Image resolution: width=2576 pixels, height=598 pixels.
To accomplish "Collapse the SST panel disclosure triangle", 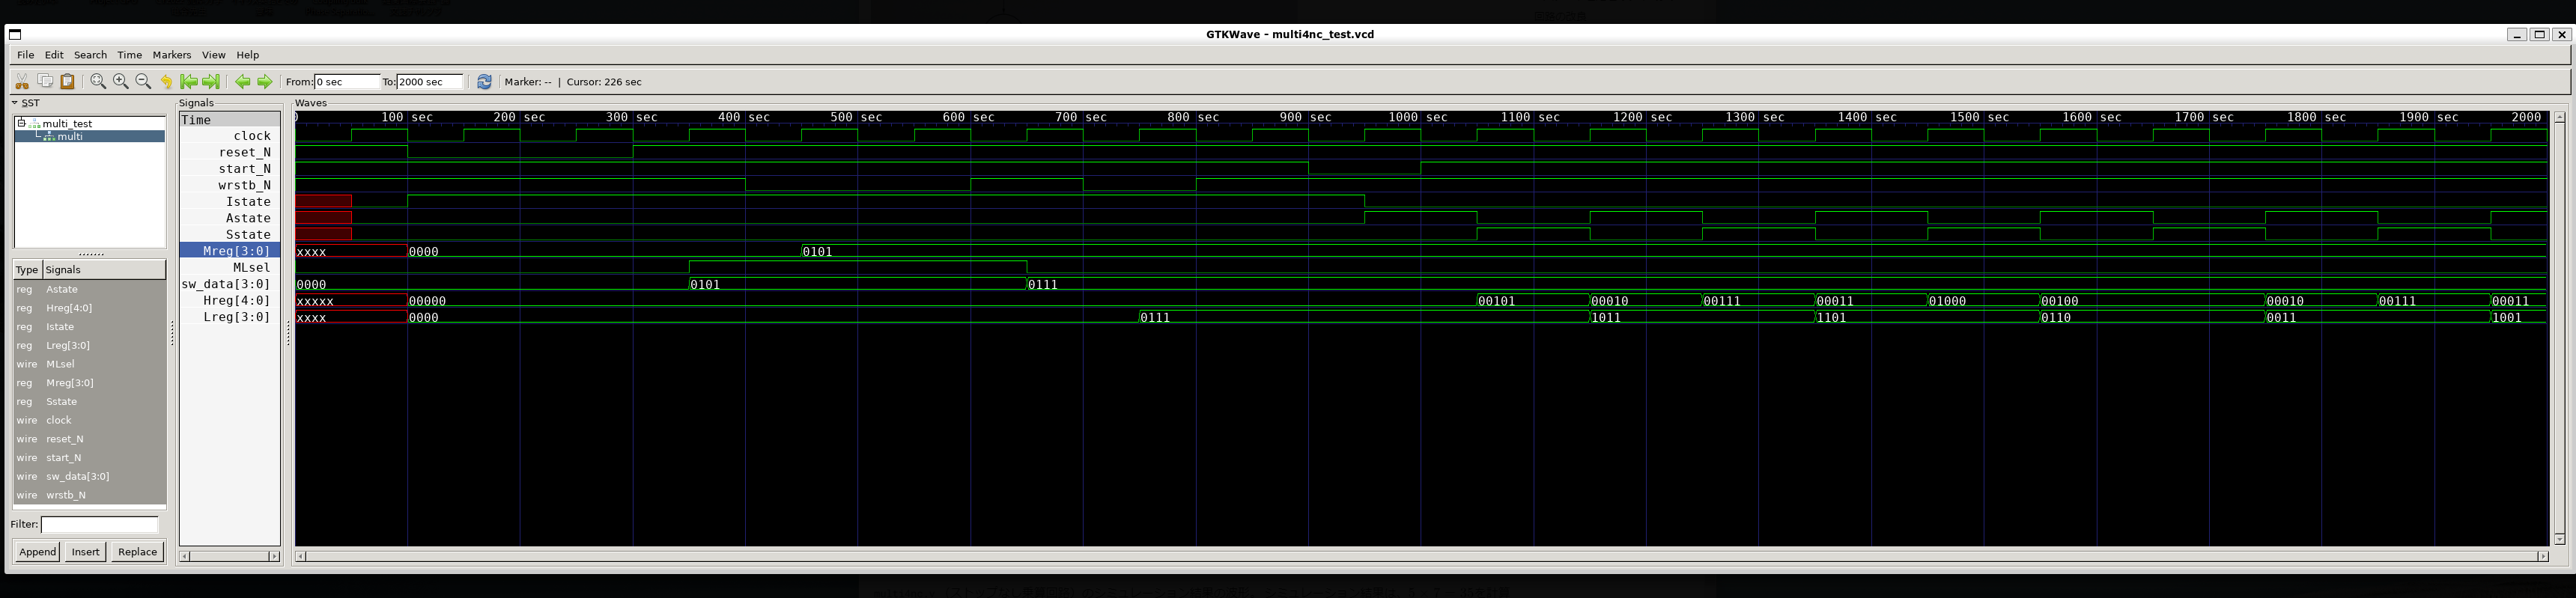I will (15, 102).
